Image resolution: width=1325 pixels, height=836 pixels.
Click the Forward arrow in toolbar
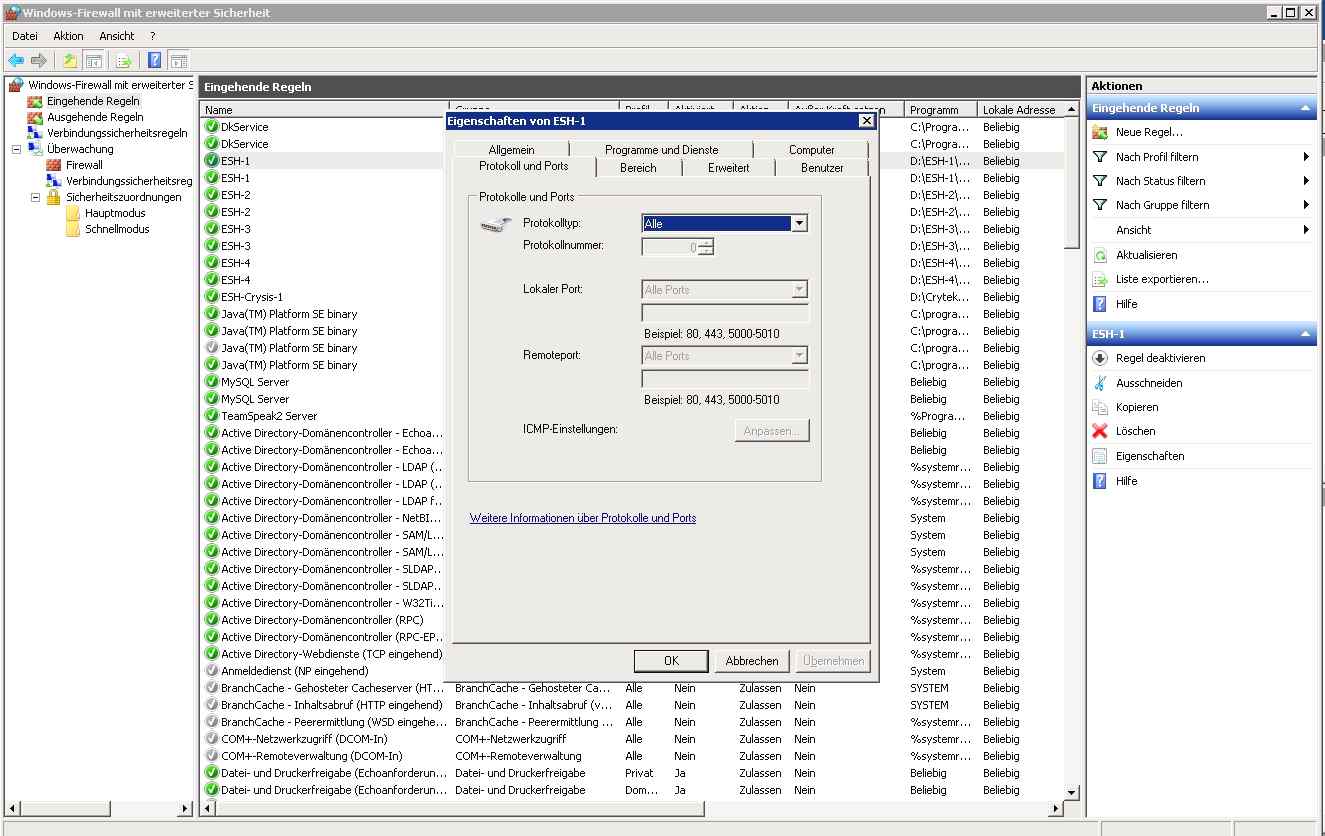click(x=39, y=61)
